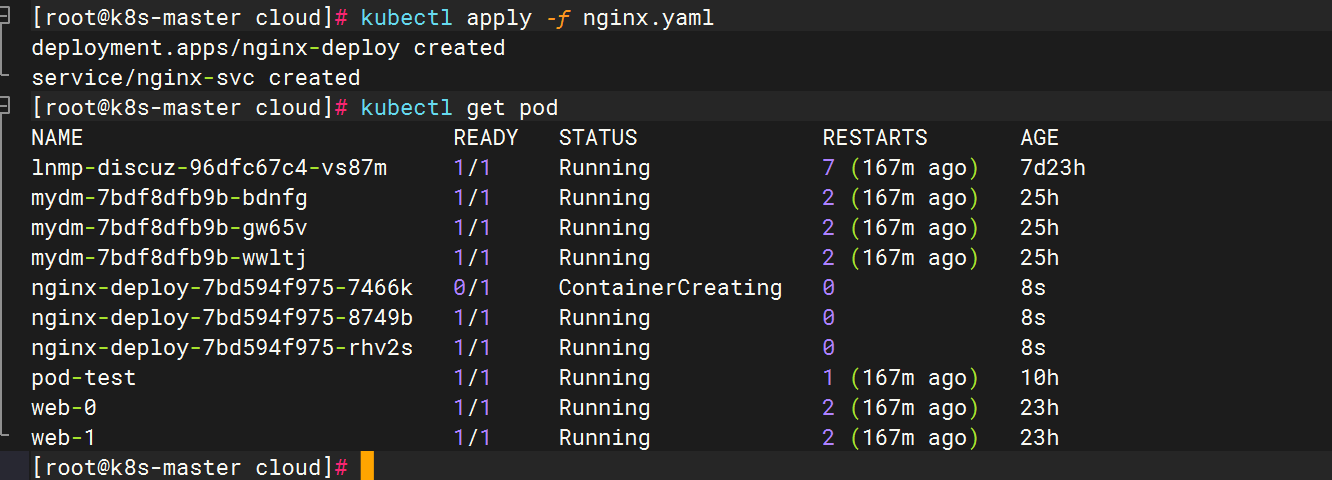Image resolution: width=1332 pixels, height=480 pixels.
Task: Click the 0/1 ready value
Action: click(x=472, y=288)
